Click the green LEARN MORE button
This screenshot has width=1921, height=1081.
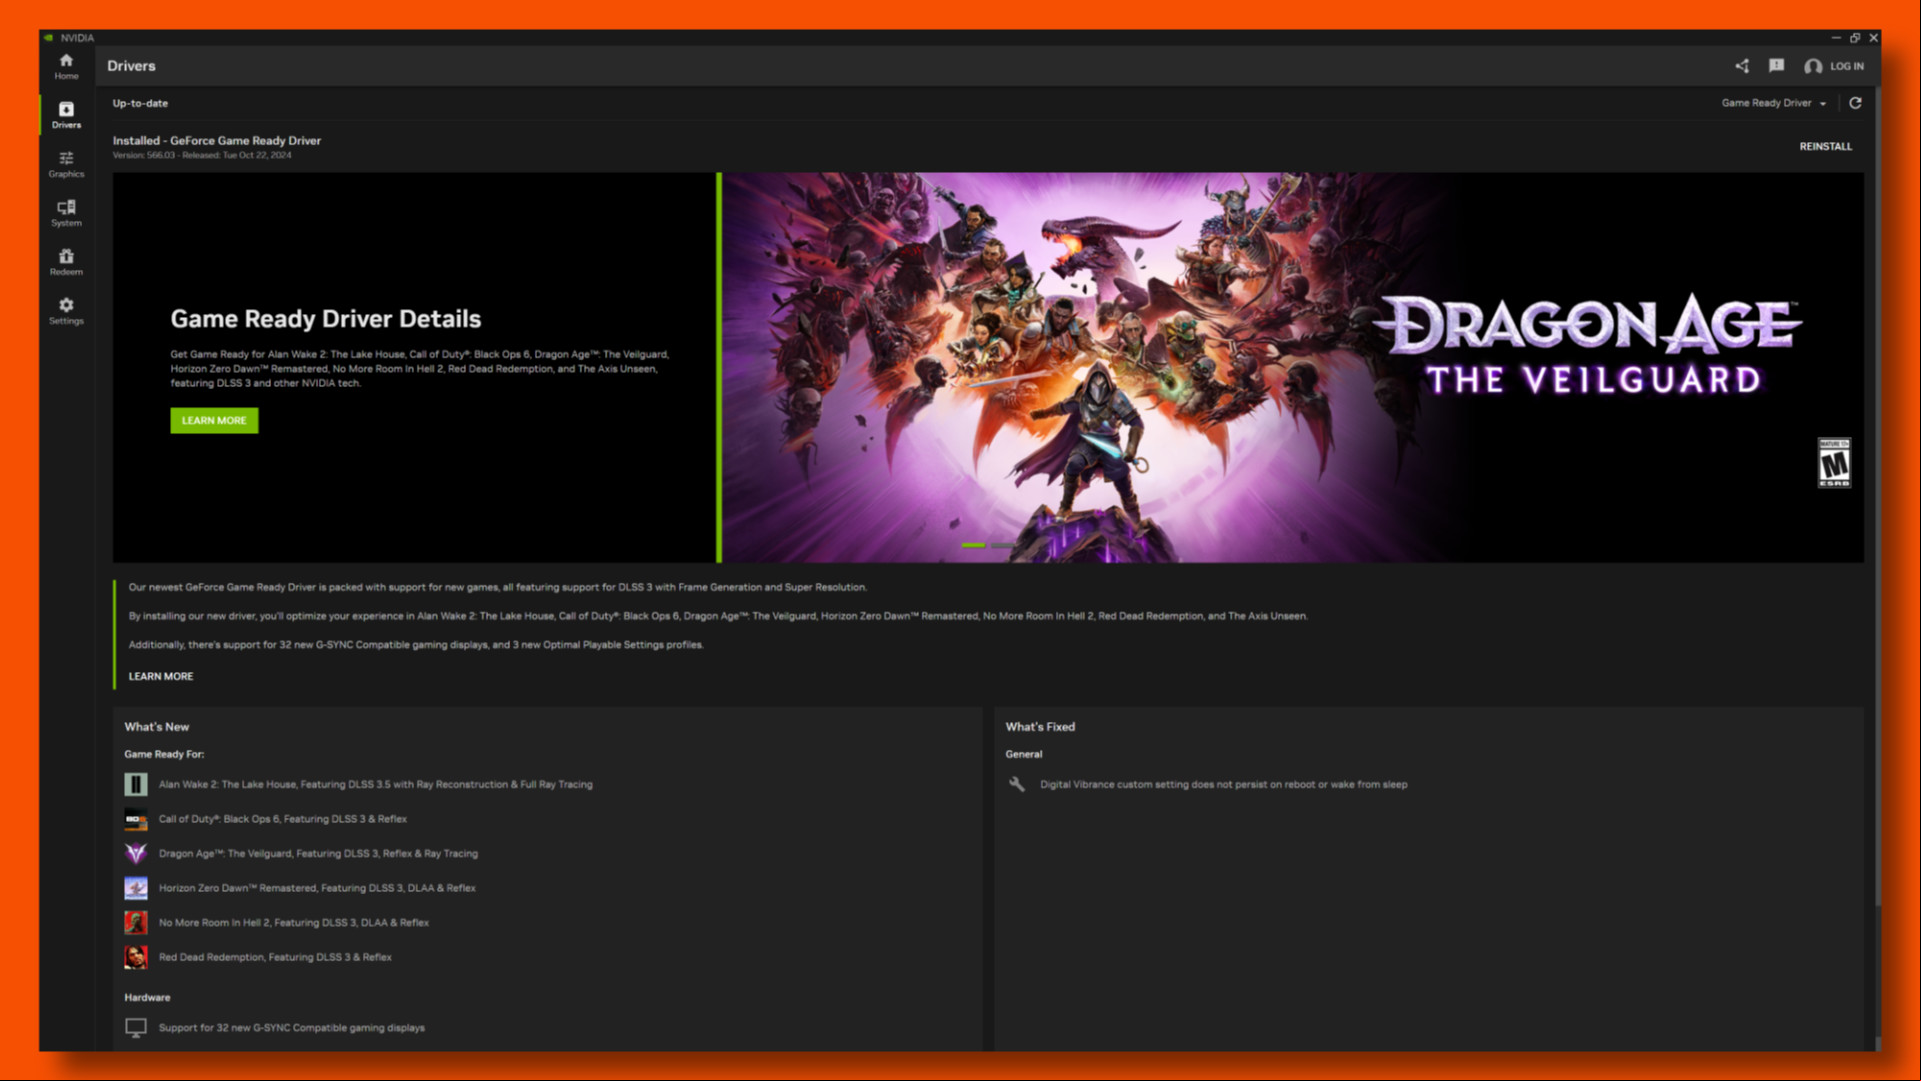coord(214,420)
